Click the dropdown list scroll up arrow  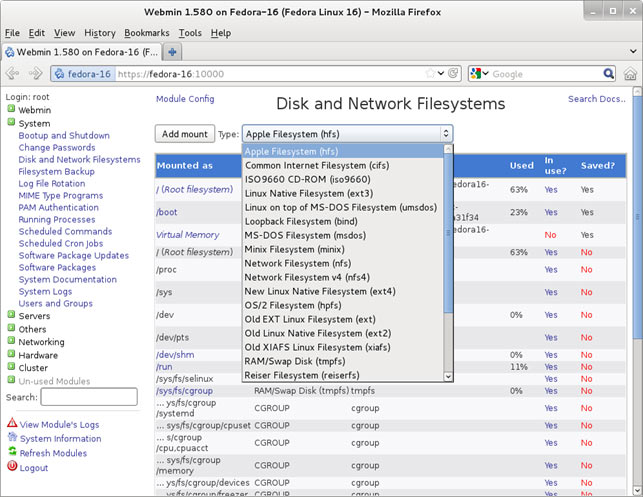(x=448, y=148)
